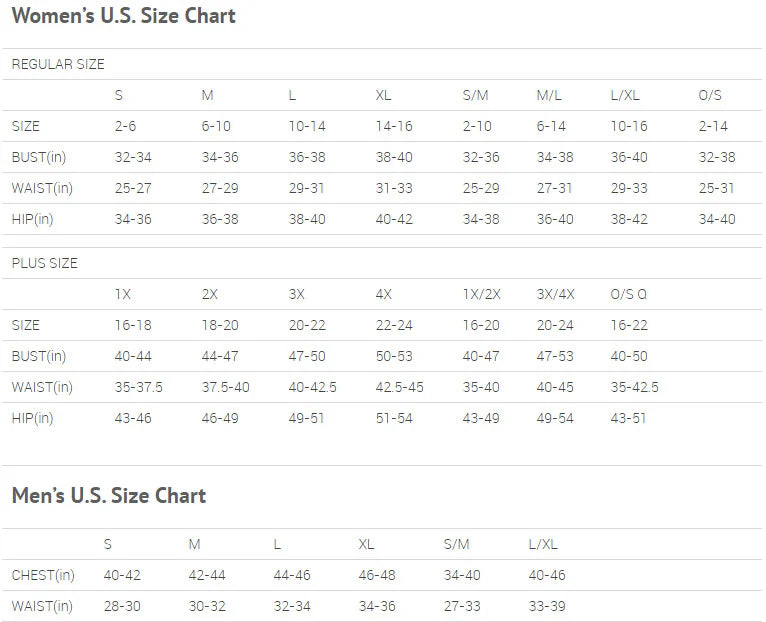Select the 46-48 chest value for men's XL

[x=377, y=575]
